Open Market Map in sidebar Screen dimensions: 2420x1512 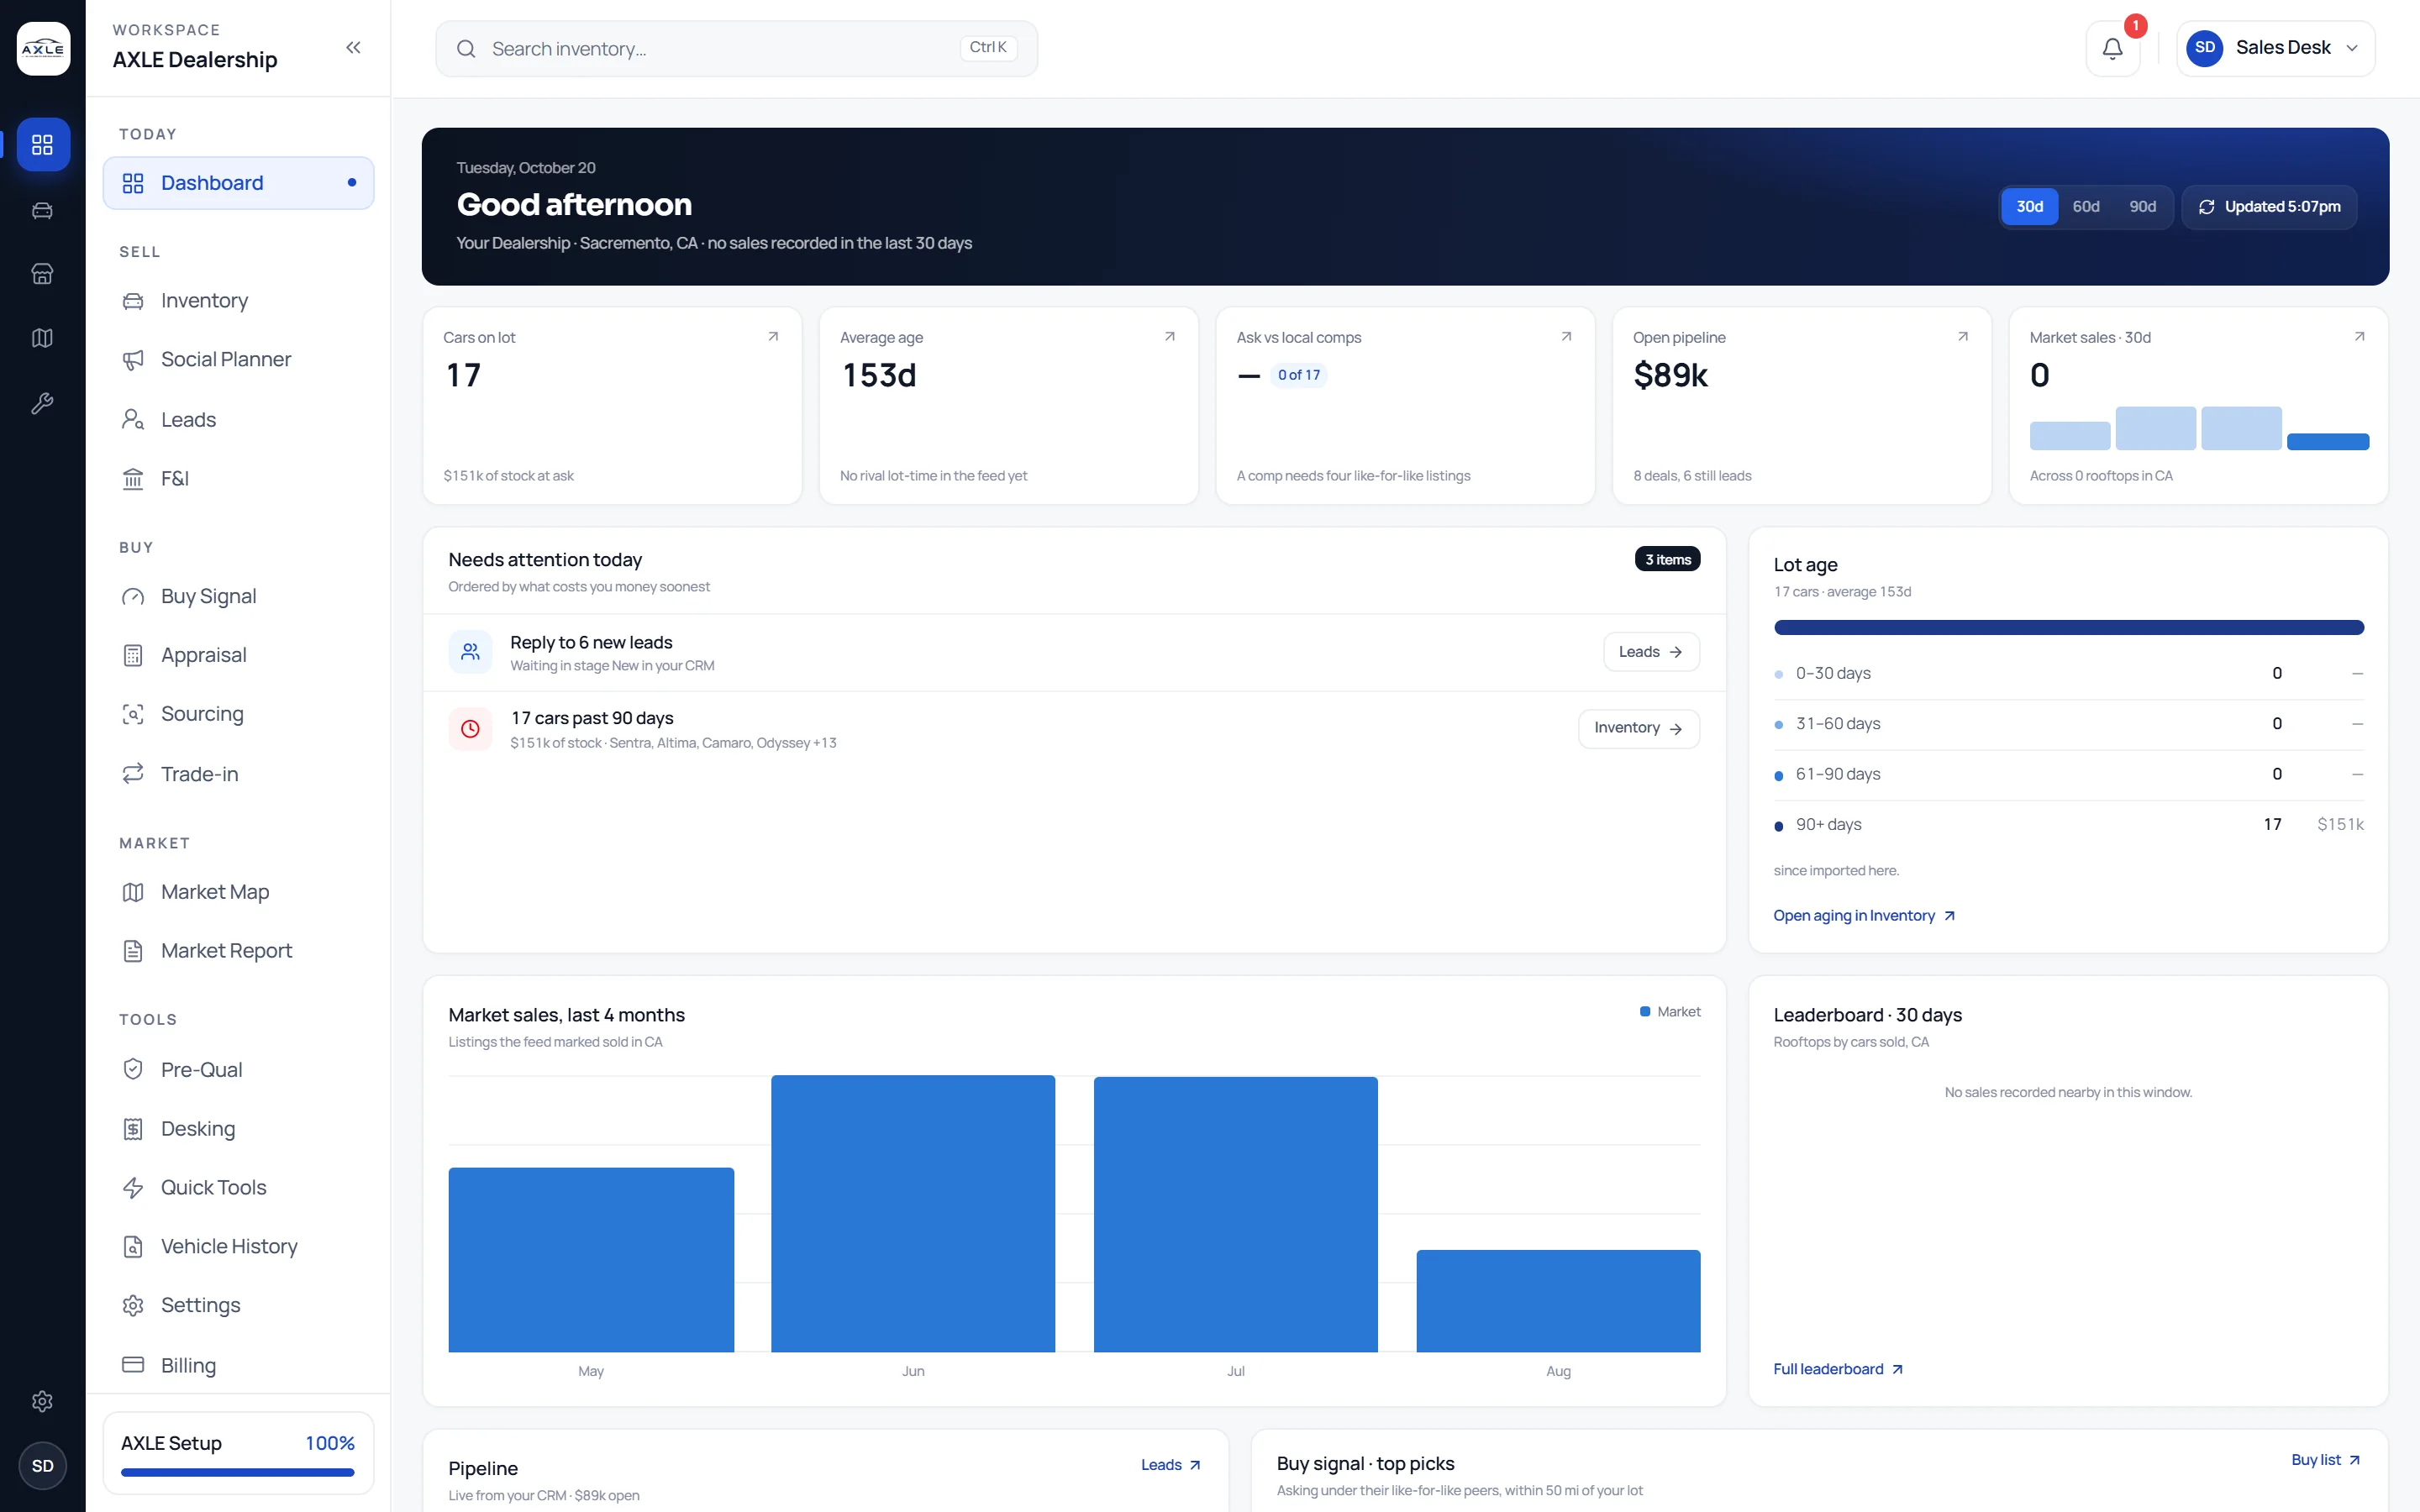tap(238, 892)
